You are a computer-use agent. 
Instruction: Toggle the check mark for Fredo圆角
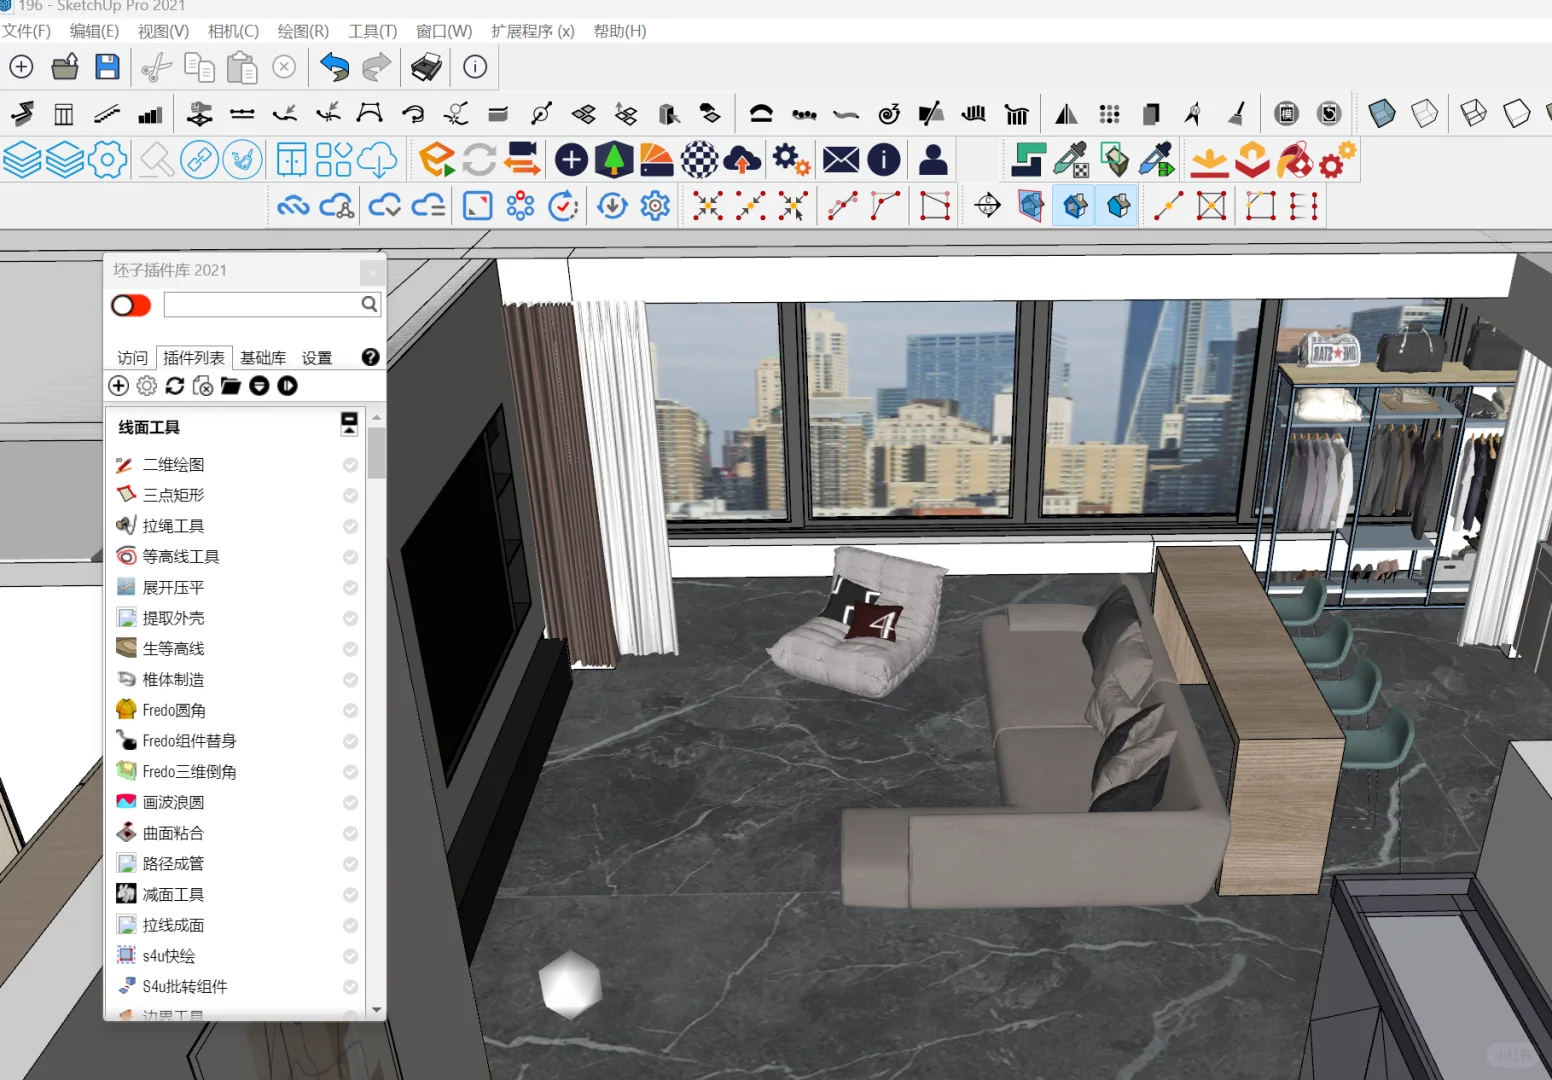351,711
